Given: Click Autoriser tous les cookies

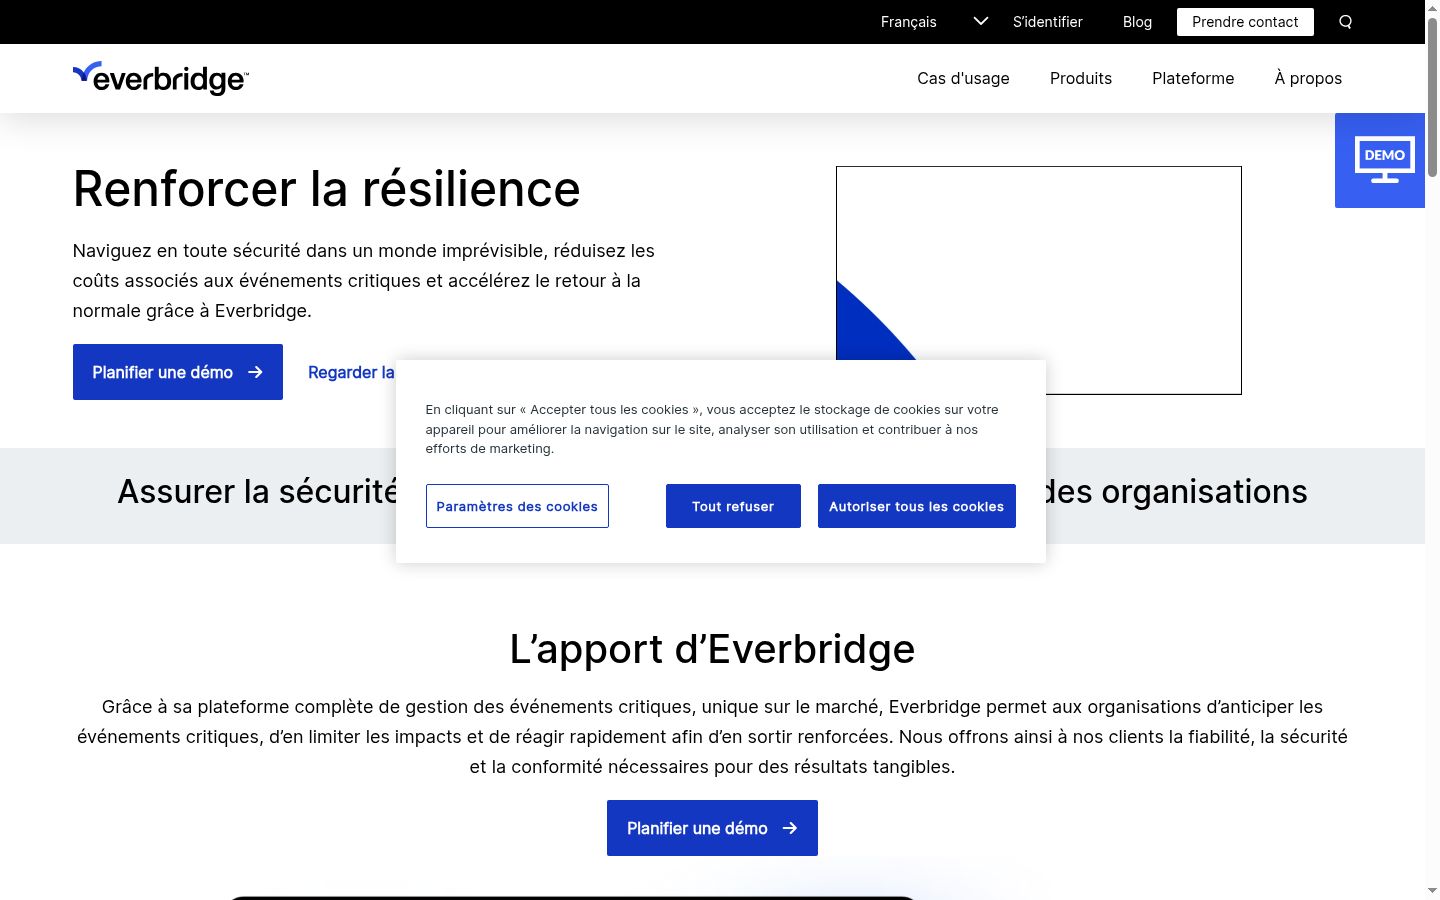Looking at the screenshot, I should coord(916,506).
